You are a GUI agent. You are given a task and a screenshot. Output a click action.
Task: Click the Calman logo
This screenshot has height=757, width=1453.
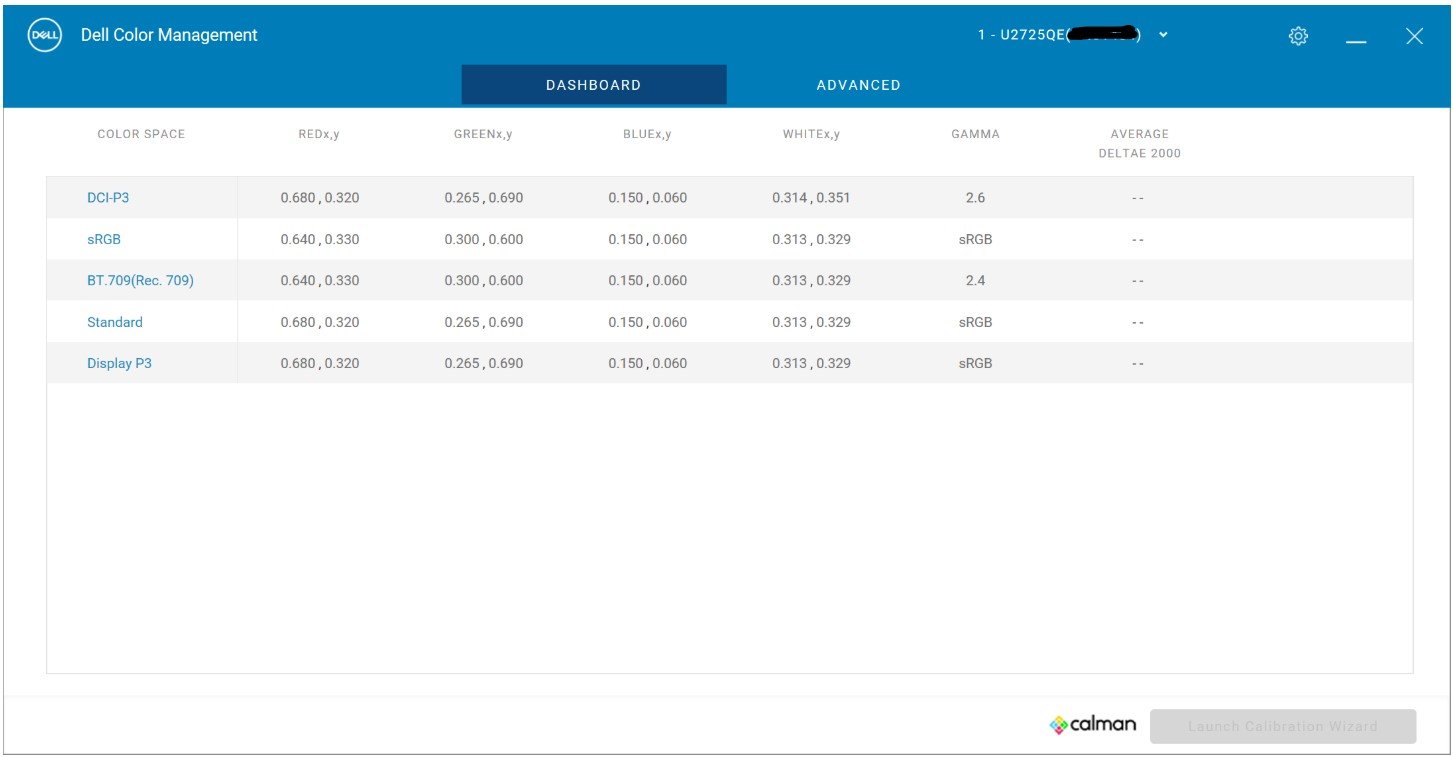tap(1093, 725)
